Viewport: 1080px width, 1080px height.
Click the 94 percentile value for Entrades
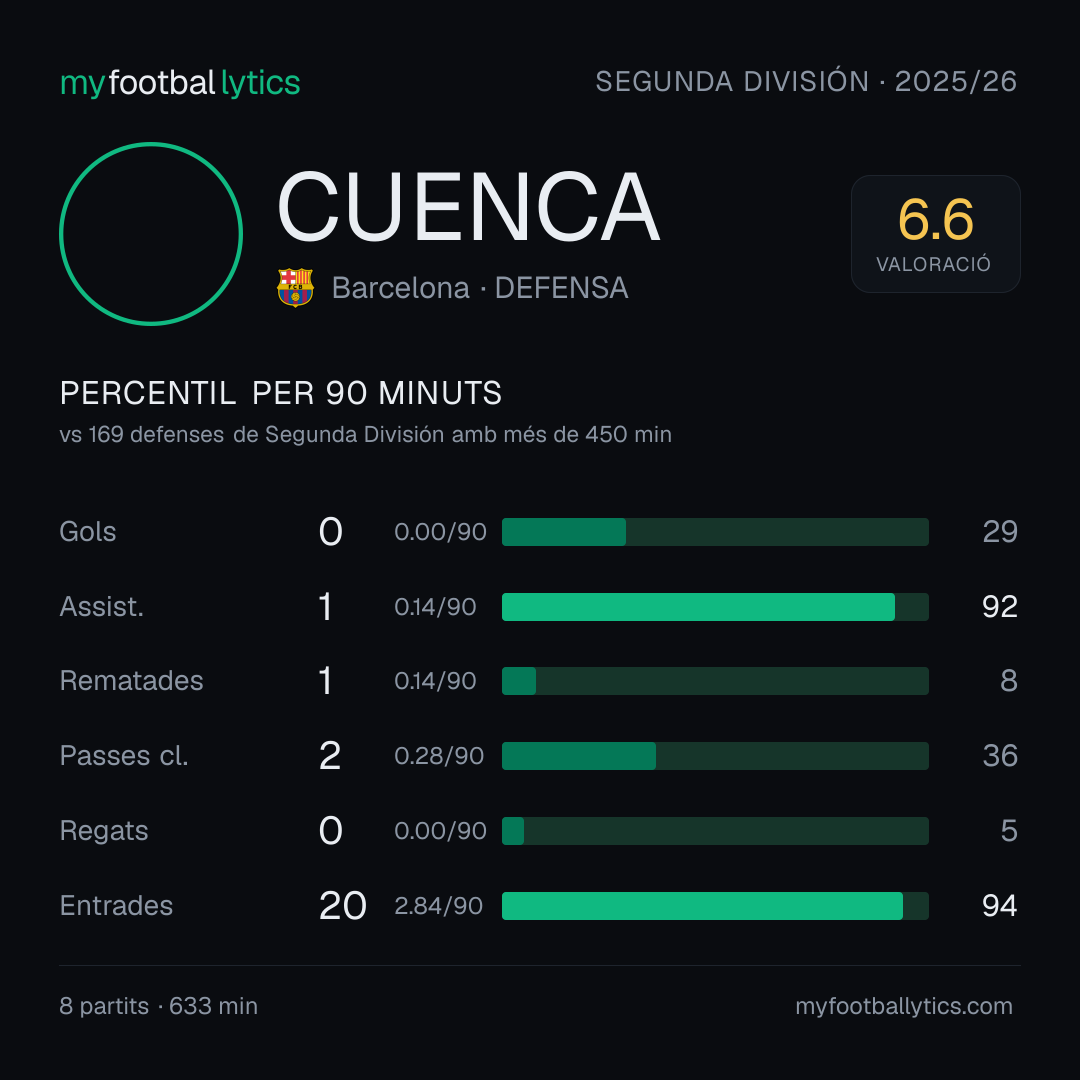point(999,906)
